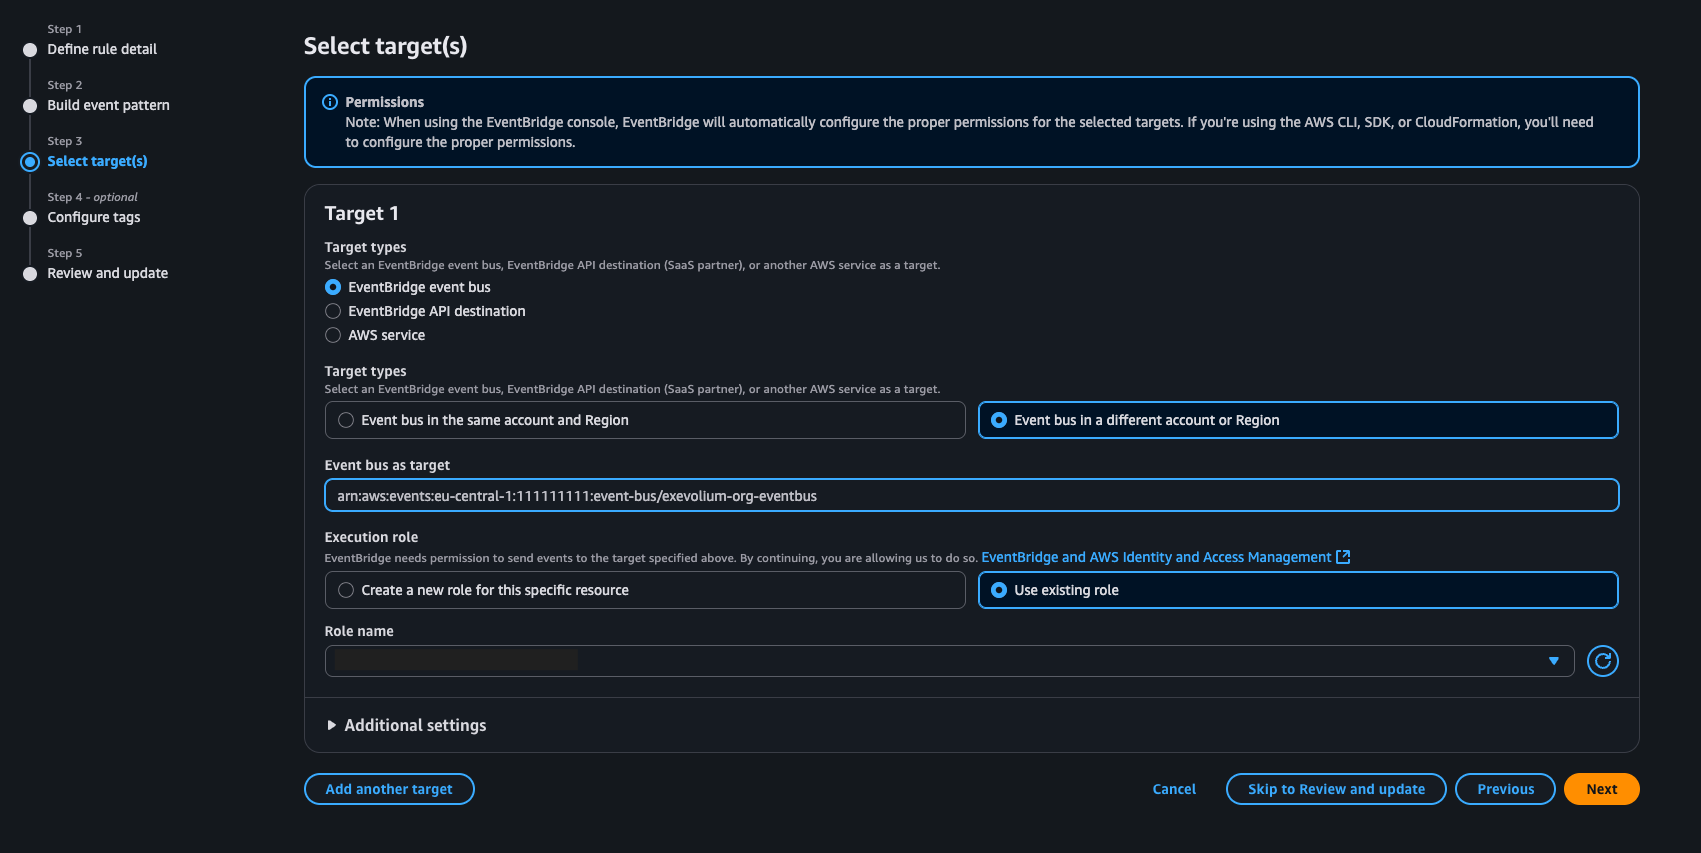Open the Role name dropdown

click(x=948, y=661)
